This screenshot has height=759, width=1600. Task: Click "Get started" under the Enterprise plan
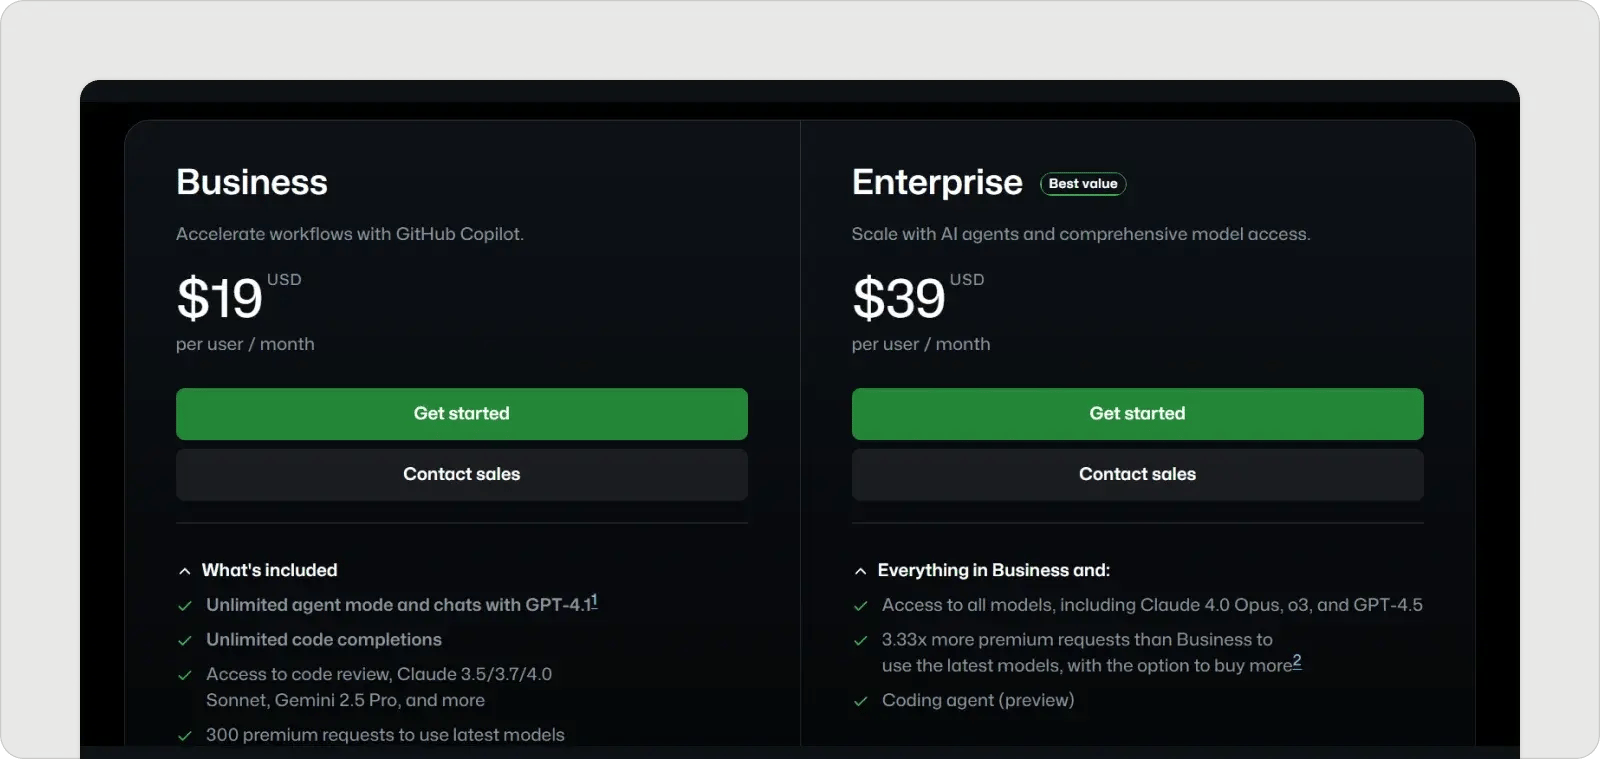(1137, 413)
